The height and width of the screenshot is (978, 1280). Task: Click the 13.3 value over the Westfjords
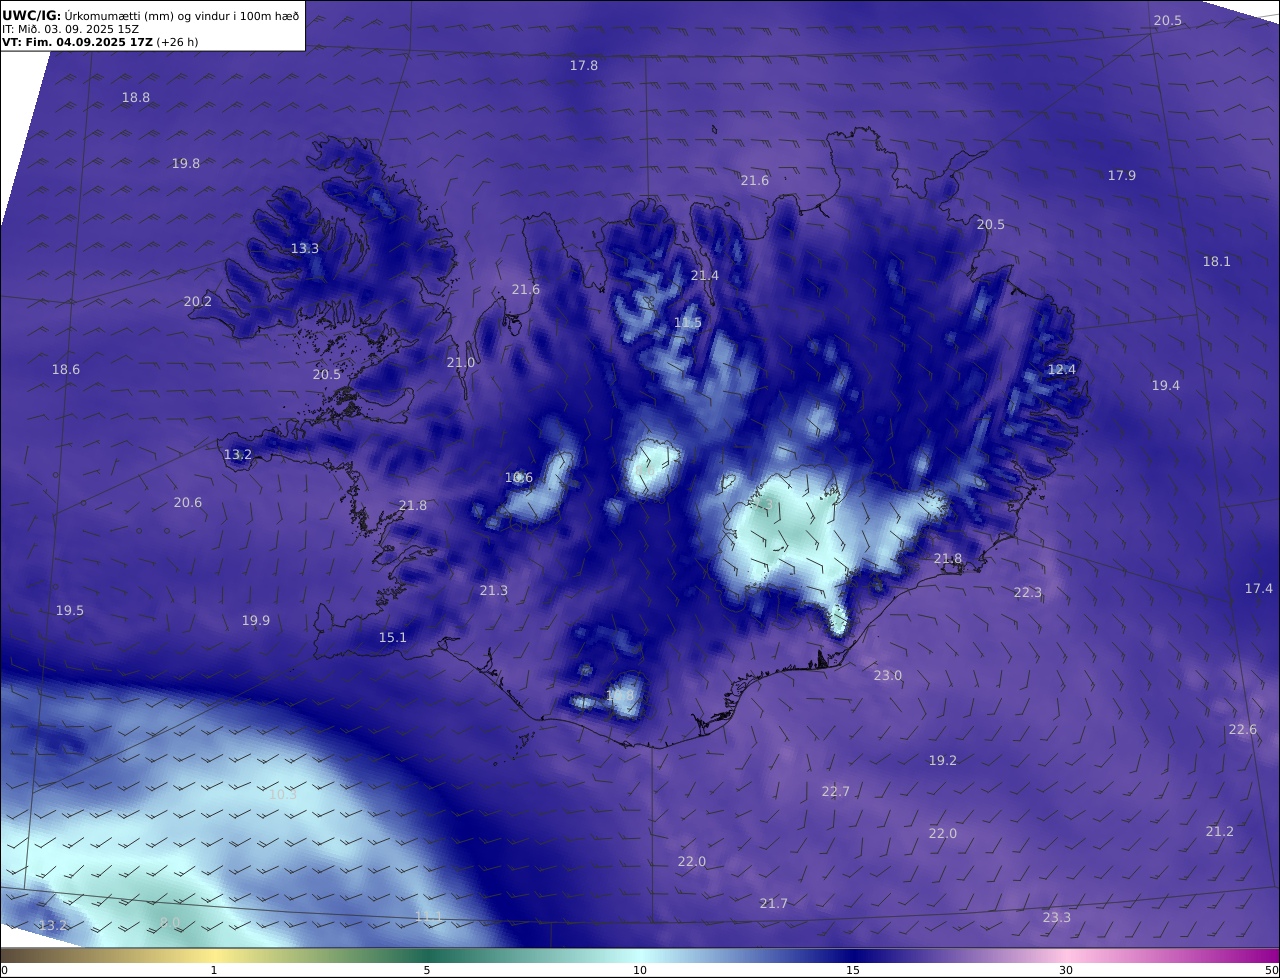(x=305, y=249)
